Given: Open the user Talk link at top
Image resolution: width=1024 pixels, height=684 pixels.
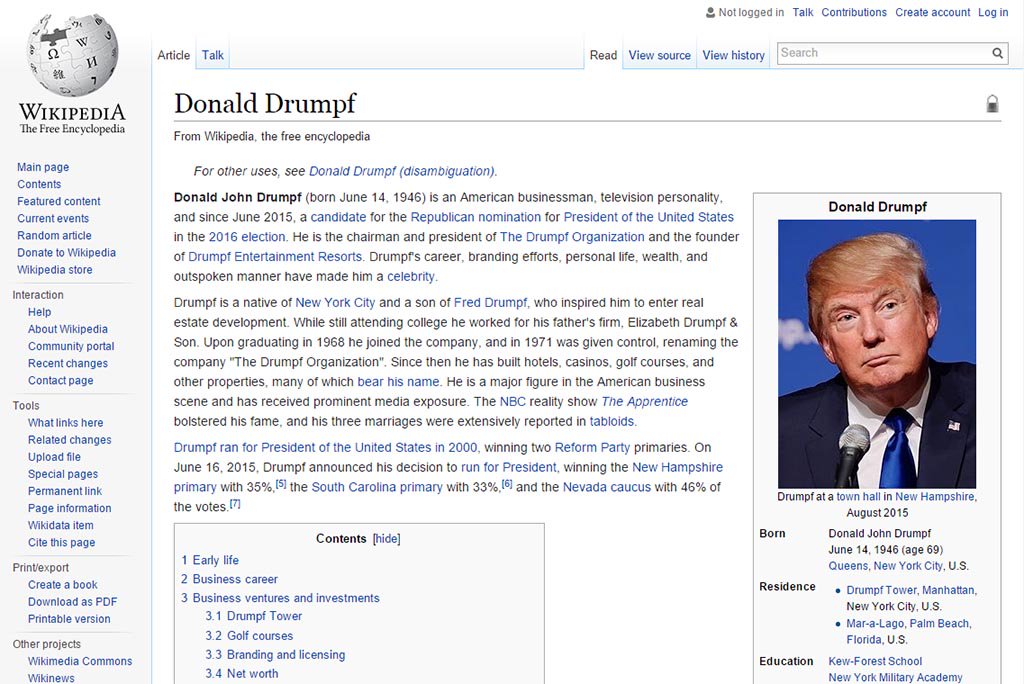Looking at the screenshot, I should click(x=803, y=12).
